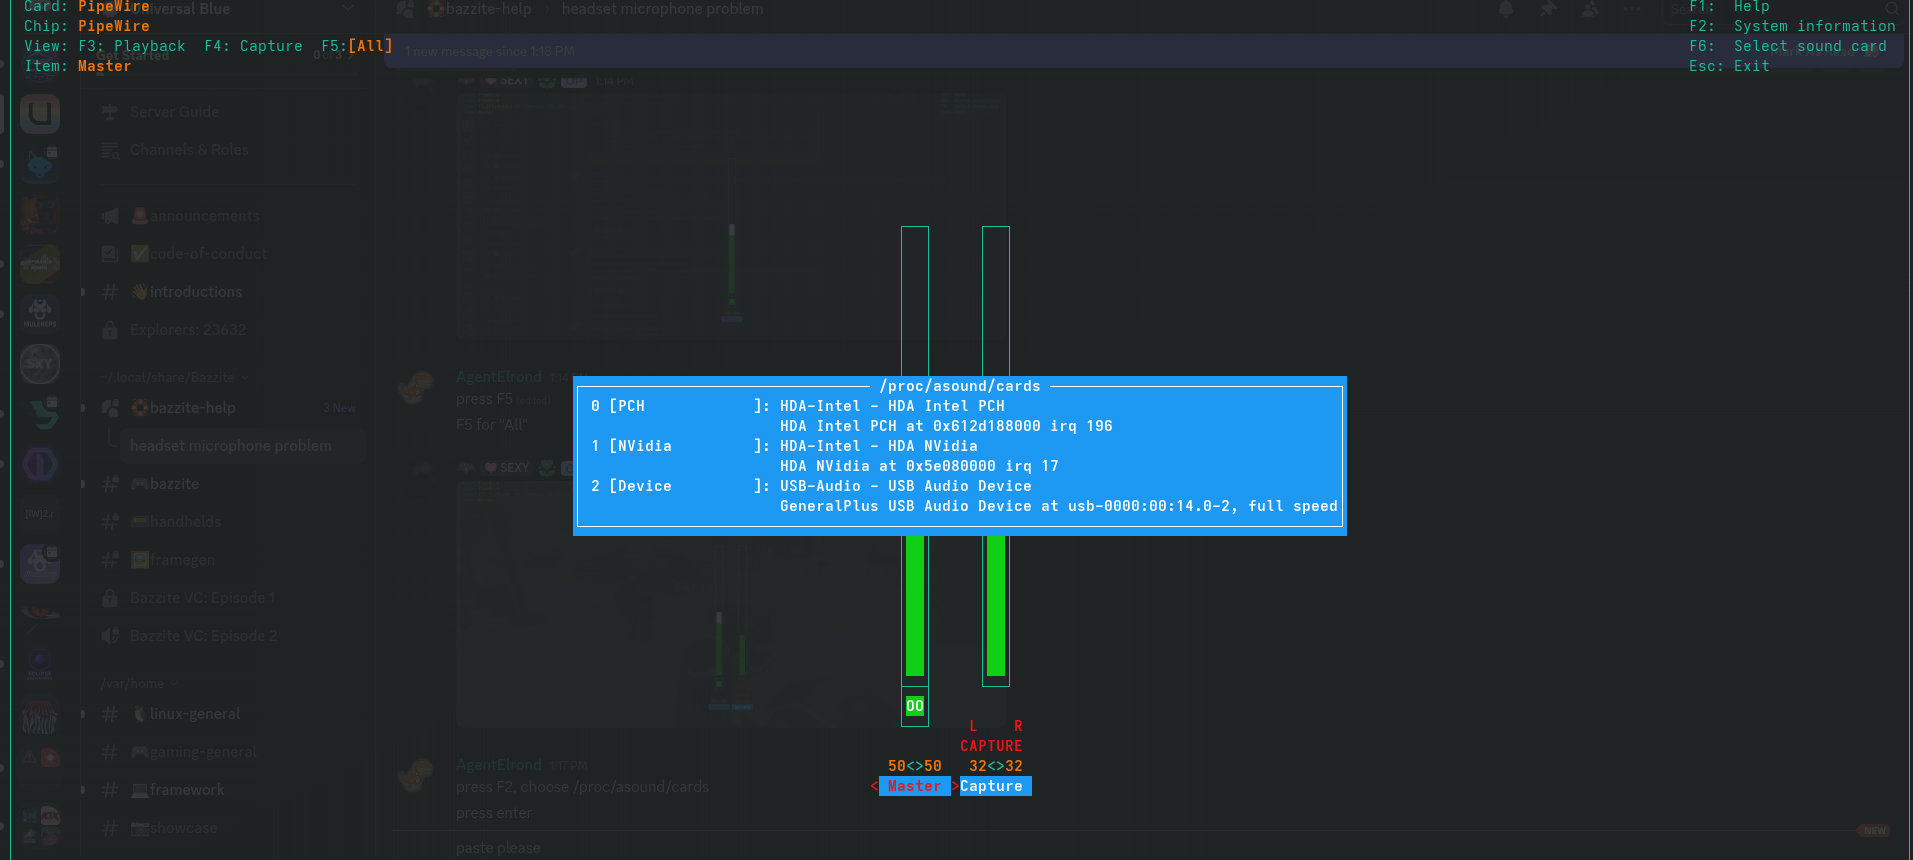Click the notification bell icon in Discord header
Image resolution: width=1913 pixels, height=860 pixels.
[1506, 9]
